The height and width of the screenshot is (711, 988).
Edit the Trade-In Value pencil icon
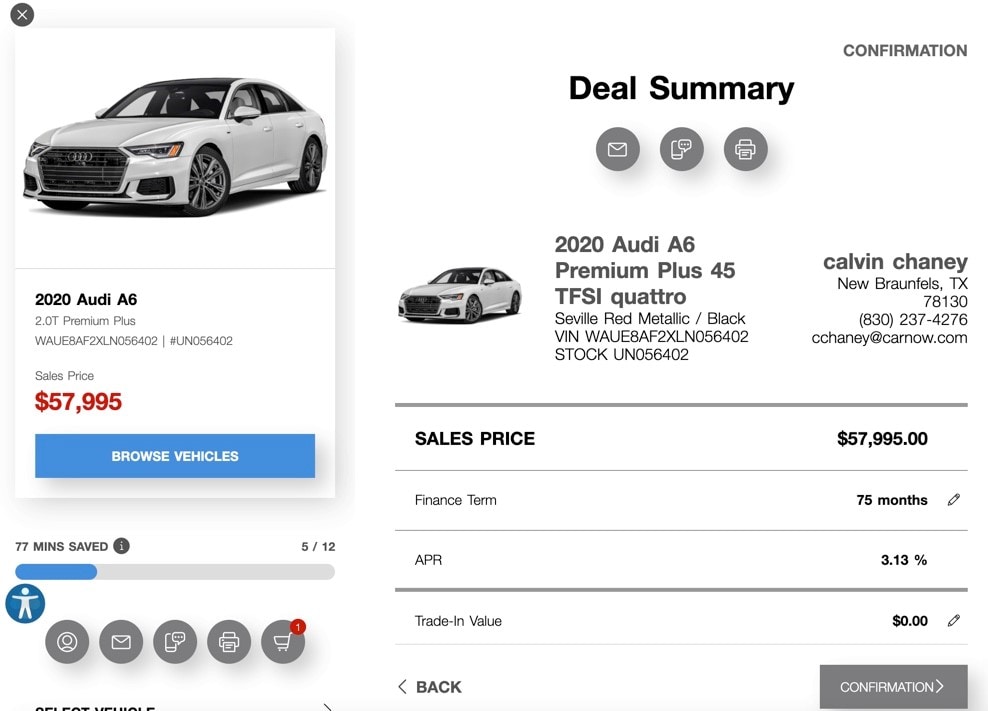click(953, 621)
